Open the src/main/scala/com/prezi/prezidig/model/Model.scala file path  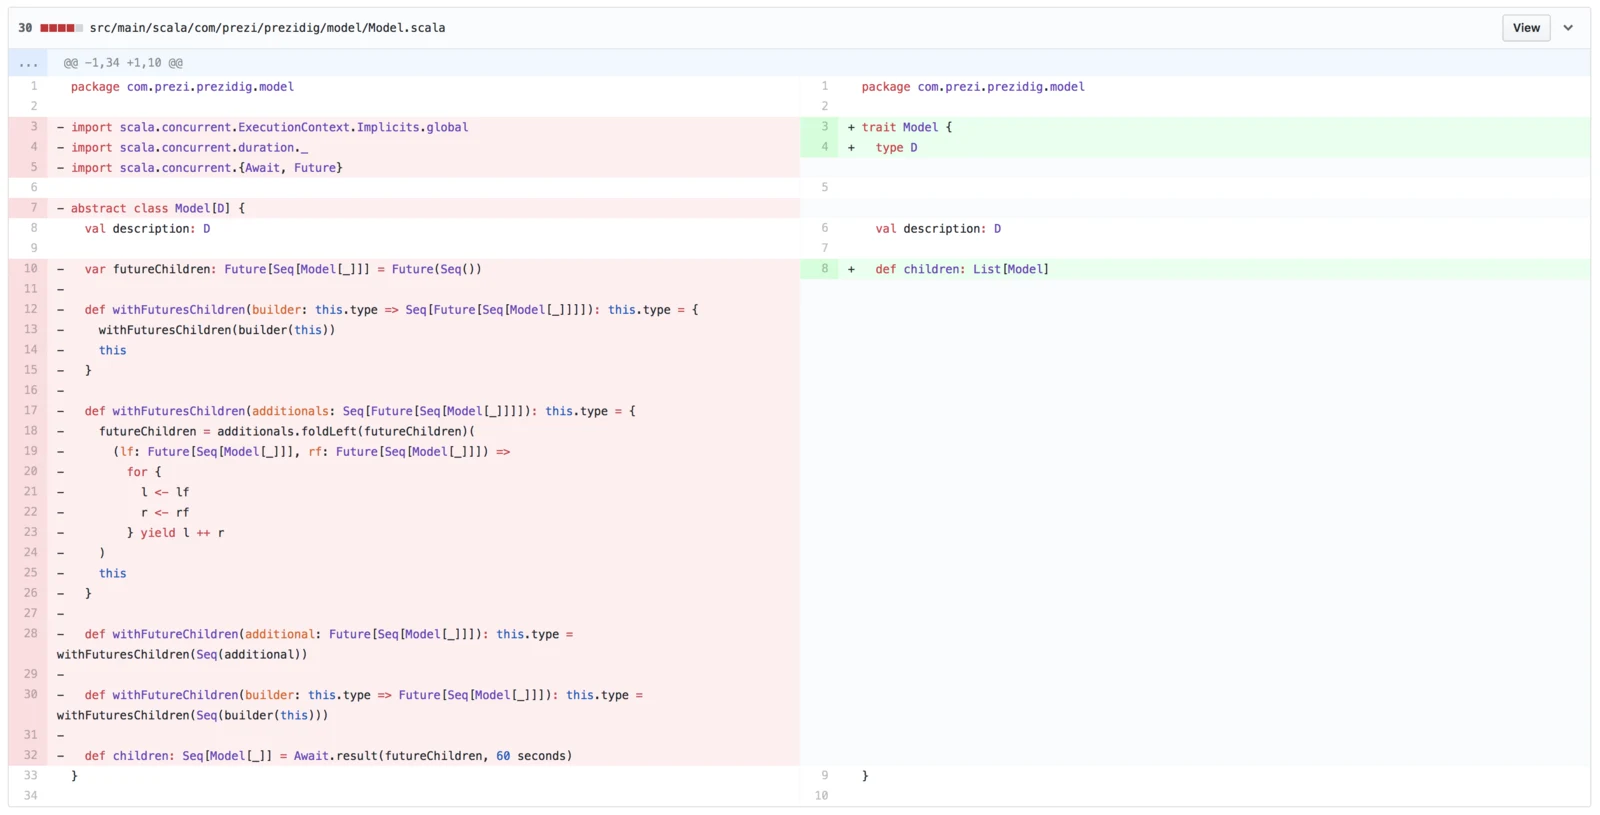[x=268, y=28]
